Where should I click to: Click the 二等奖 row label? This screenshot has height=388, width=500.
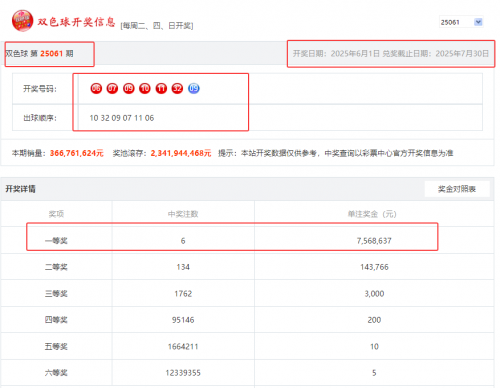(x=56, y=267)
